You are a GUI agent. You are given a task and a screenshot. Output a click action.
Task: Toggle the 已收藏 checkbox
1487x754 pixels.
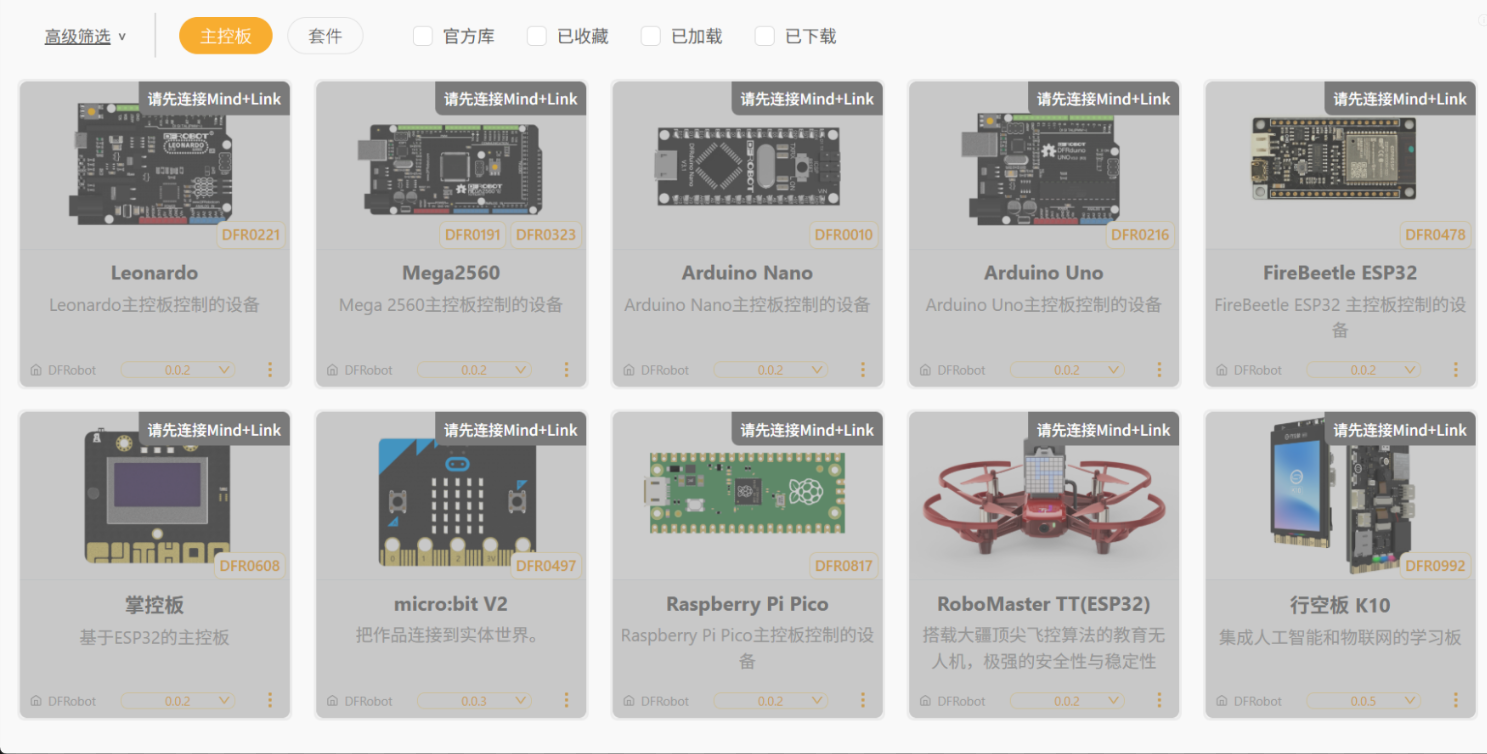pyautogui.click(x=537, y=36)
